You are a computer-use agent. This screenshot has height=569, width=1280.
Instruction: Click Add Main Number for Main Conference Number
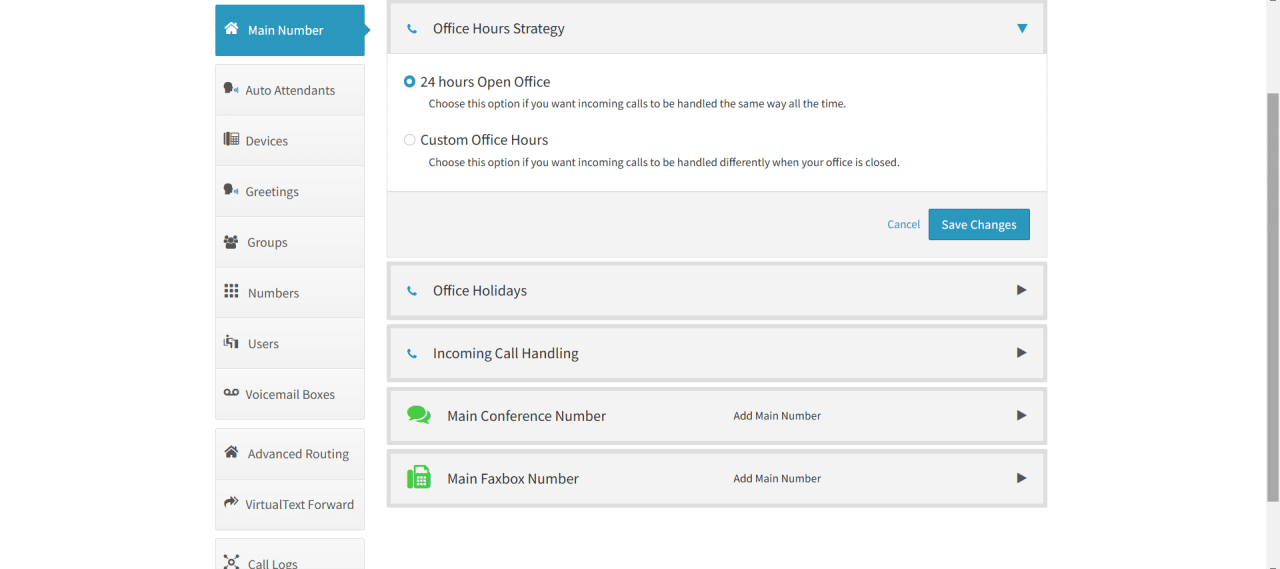(777, 416)
